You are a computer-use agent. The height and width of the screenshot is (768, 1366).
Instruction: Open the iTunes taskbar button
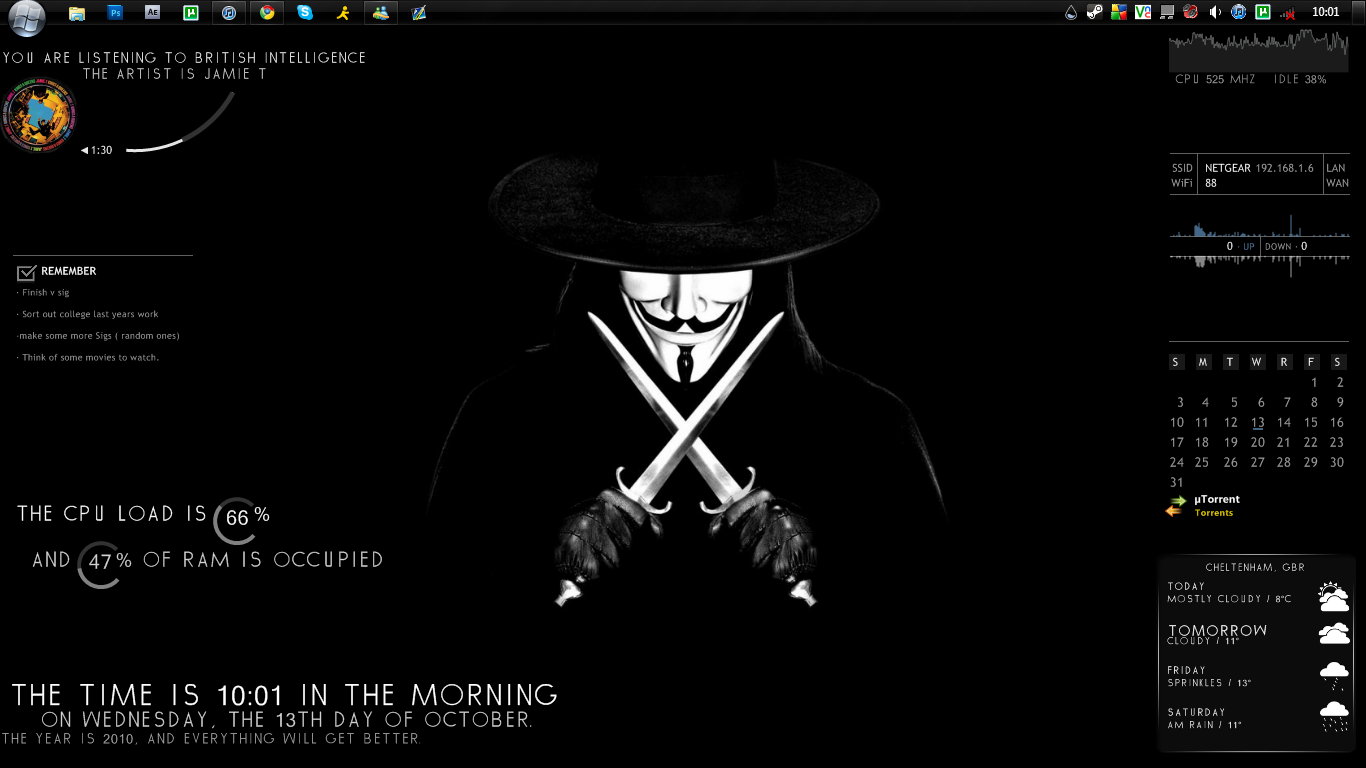[x=229, y=13]
